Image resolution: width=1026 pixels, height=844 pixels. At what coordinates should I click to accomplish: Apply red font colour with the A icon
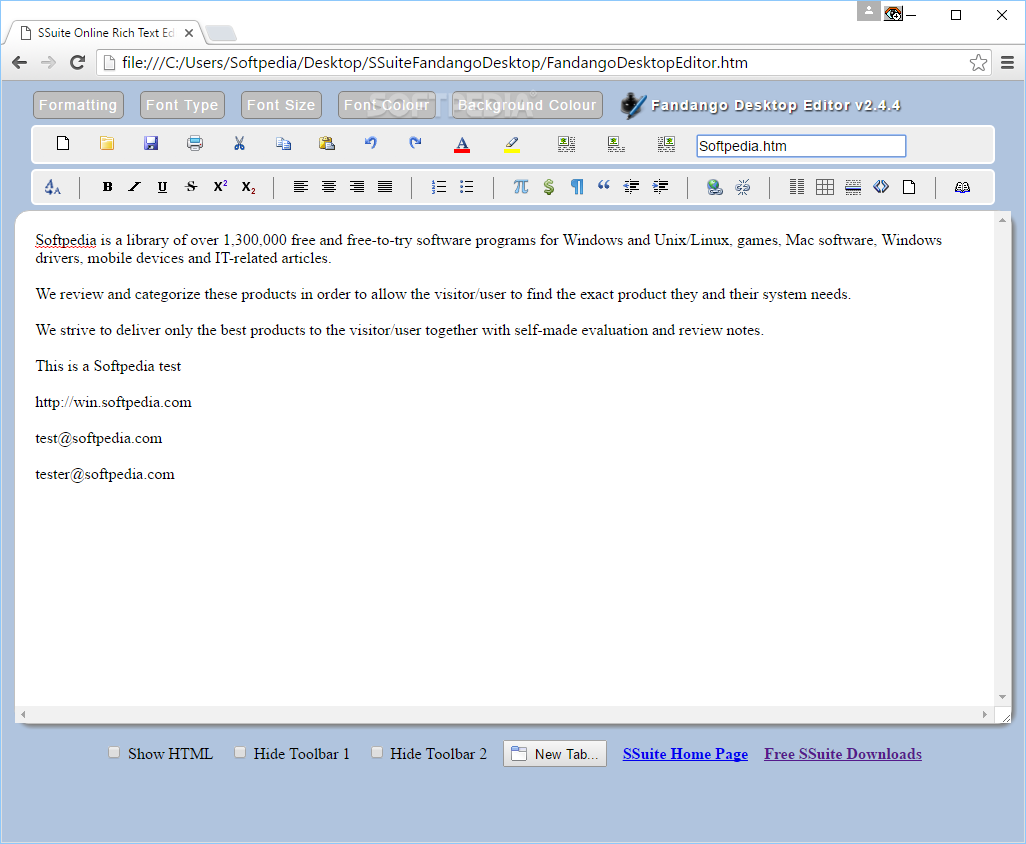(x=462, y=145)
